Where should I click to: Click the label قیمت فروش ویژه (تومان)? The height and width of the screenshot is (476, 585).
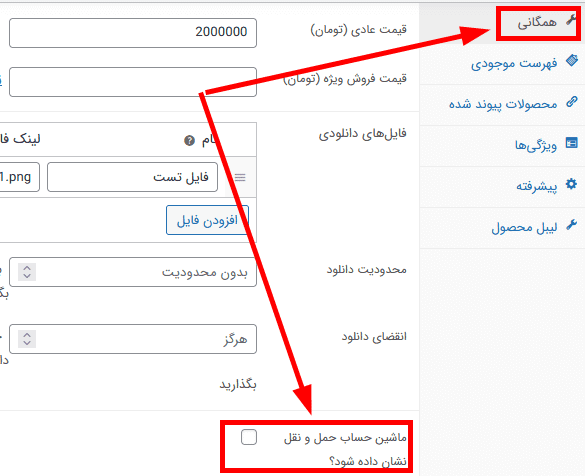tap(345, 79)
